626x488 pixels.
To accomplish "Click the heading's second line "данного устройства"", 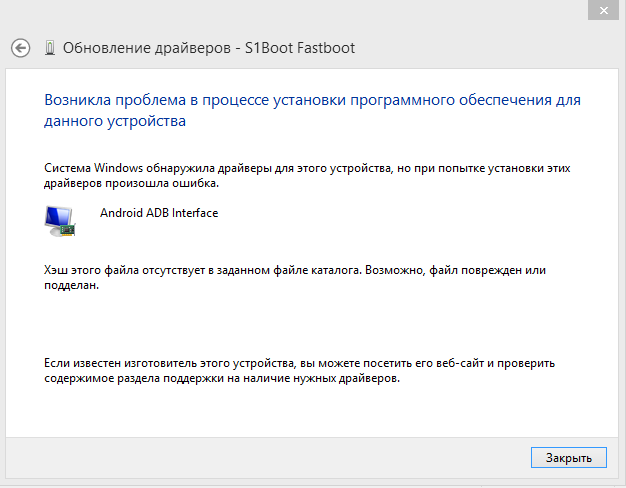I will (x=115, y=121).
